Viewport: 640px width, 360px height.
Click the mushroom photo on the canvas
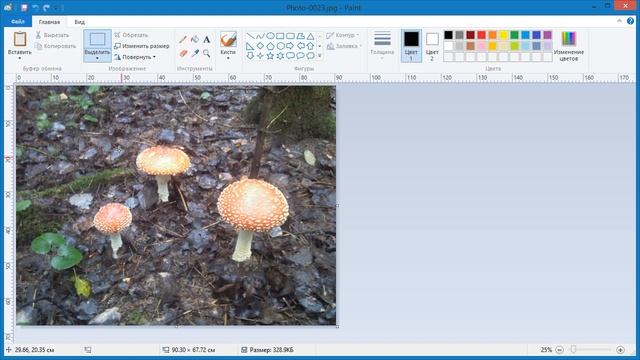point(176,205)
